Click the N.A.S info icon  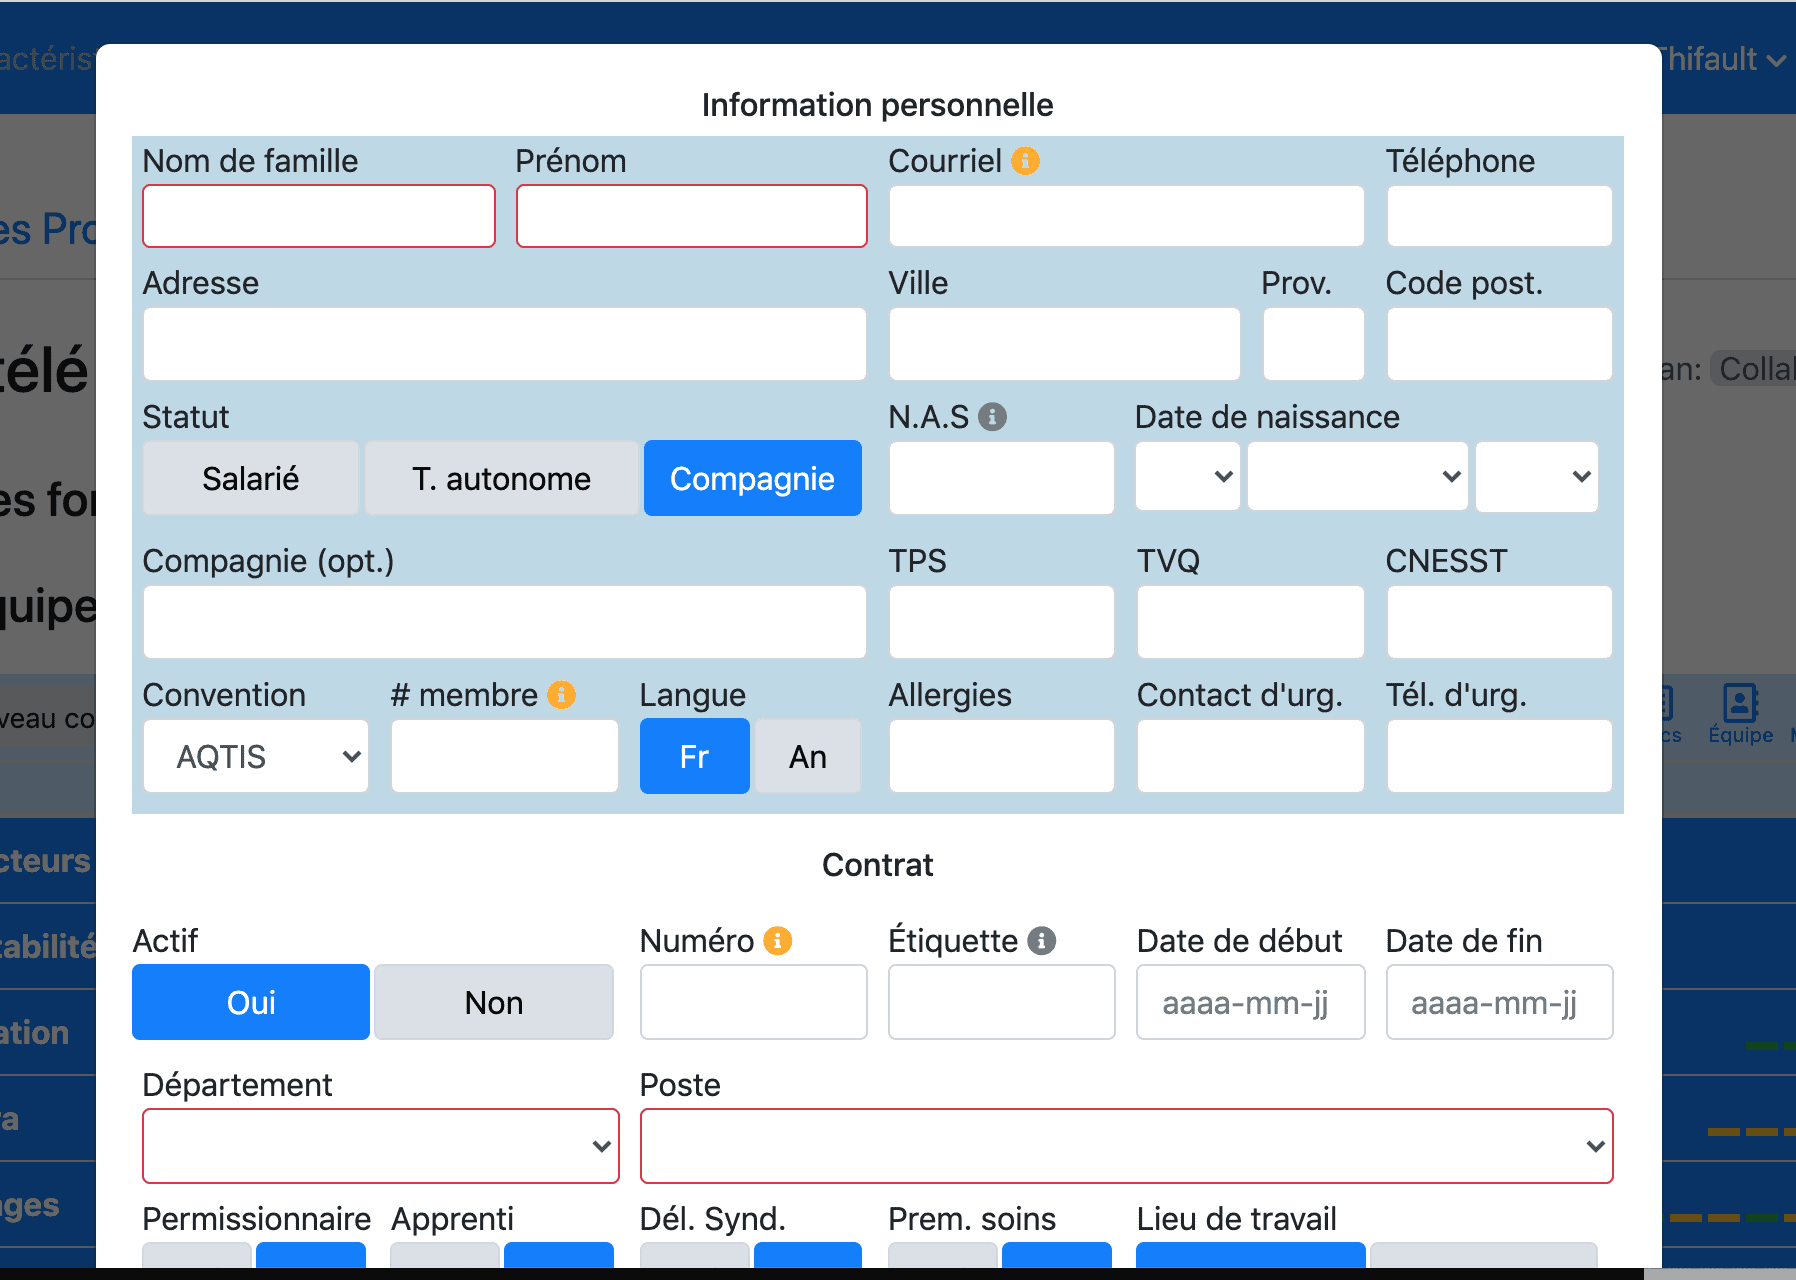coord(992,417)
